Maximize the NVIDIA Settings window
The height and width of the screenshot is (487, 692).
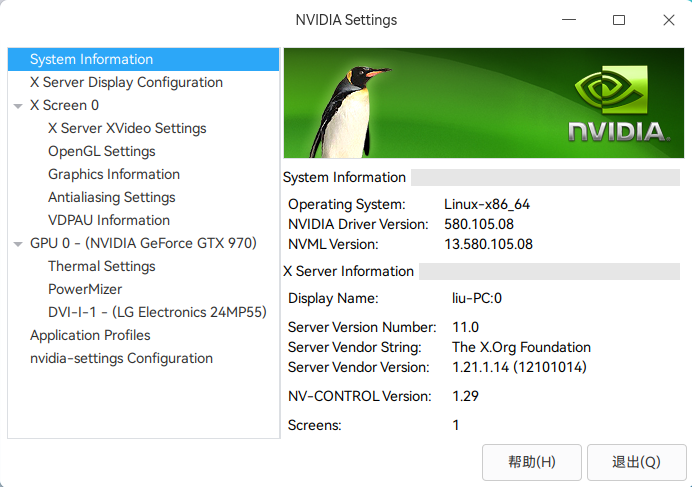coord(619,20)
